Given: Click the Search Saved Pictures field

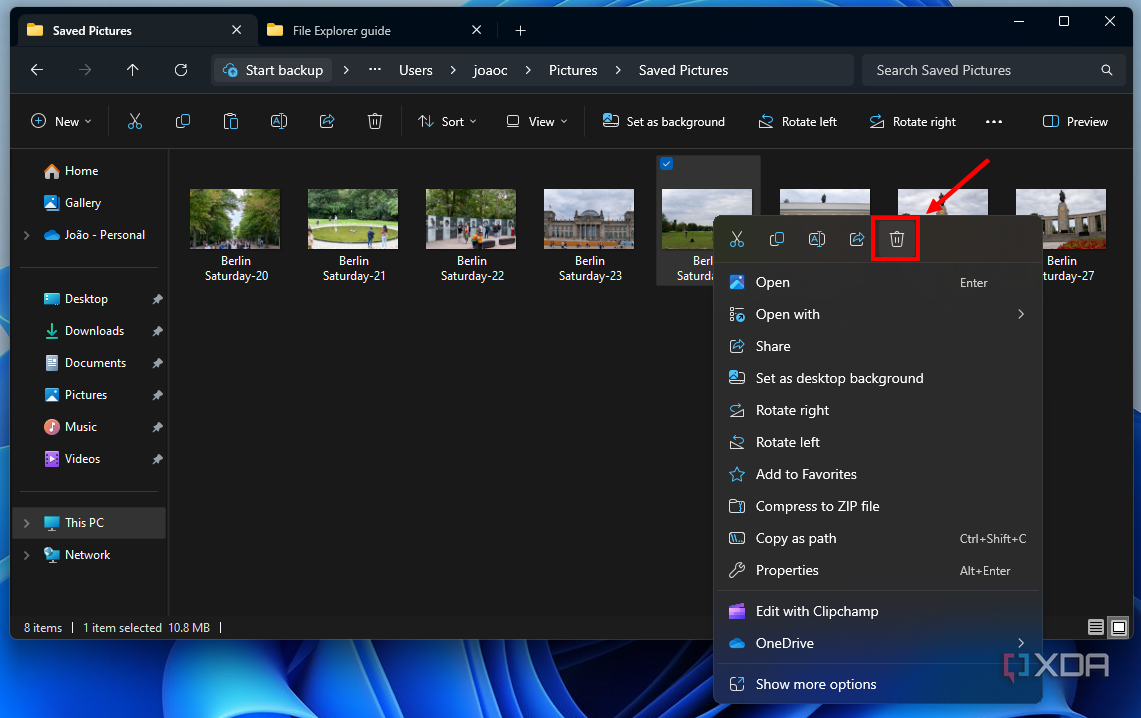Looking at the screenshot, I should [985, 70].
